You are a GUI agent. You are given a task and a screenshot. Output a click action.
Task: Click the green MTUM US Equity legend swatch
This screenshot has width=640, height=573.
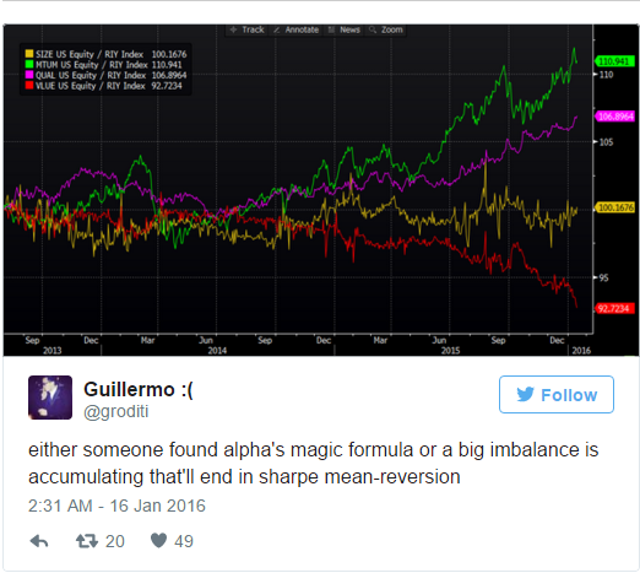(29, 64)
